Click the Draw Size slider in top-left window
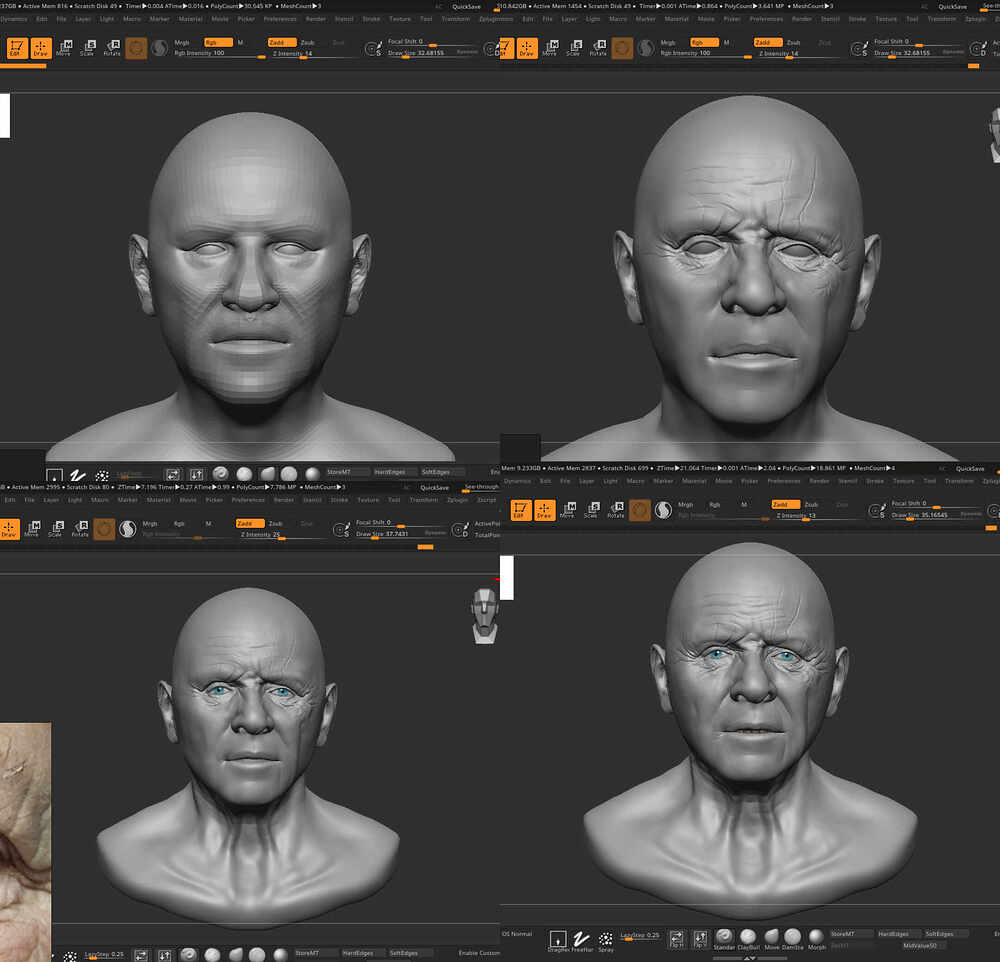This screenshot has width=1000, height=962. pyautogui.click(x=432, y=53)
